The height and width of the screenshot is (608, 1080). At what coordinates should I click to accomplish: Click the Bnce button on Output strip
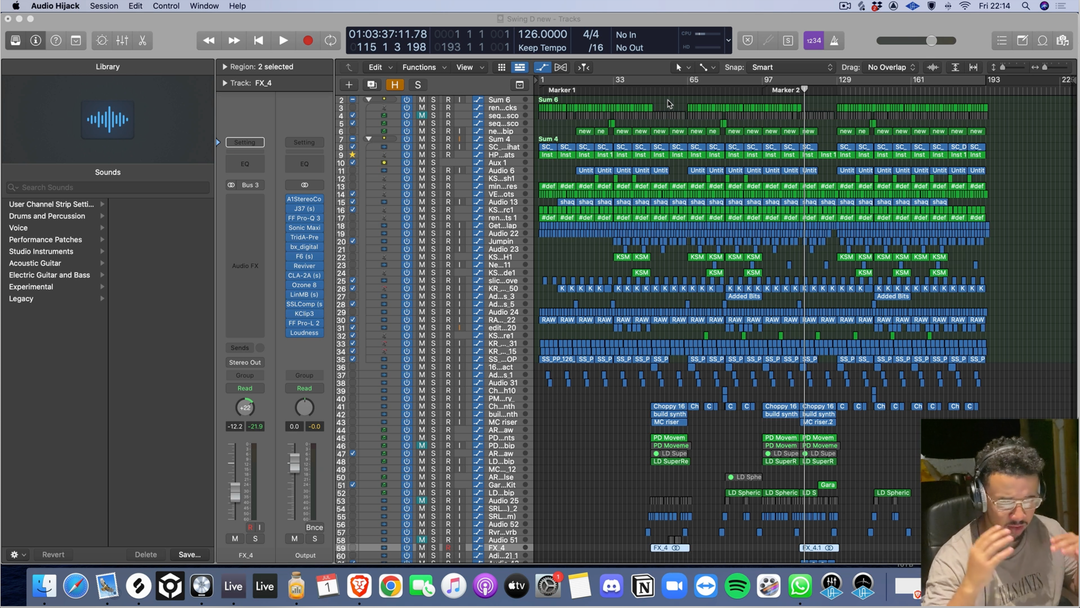click(x=314, y=527)
